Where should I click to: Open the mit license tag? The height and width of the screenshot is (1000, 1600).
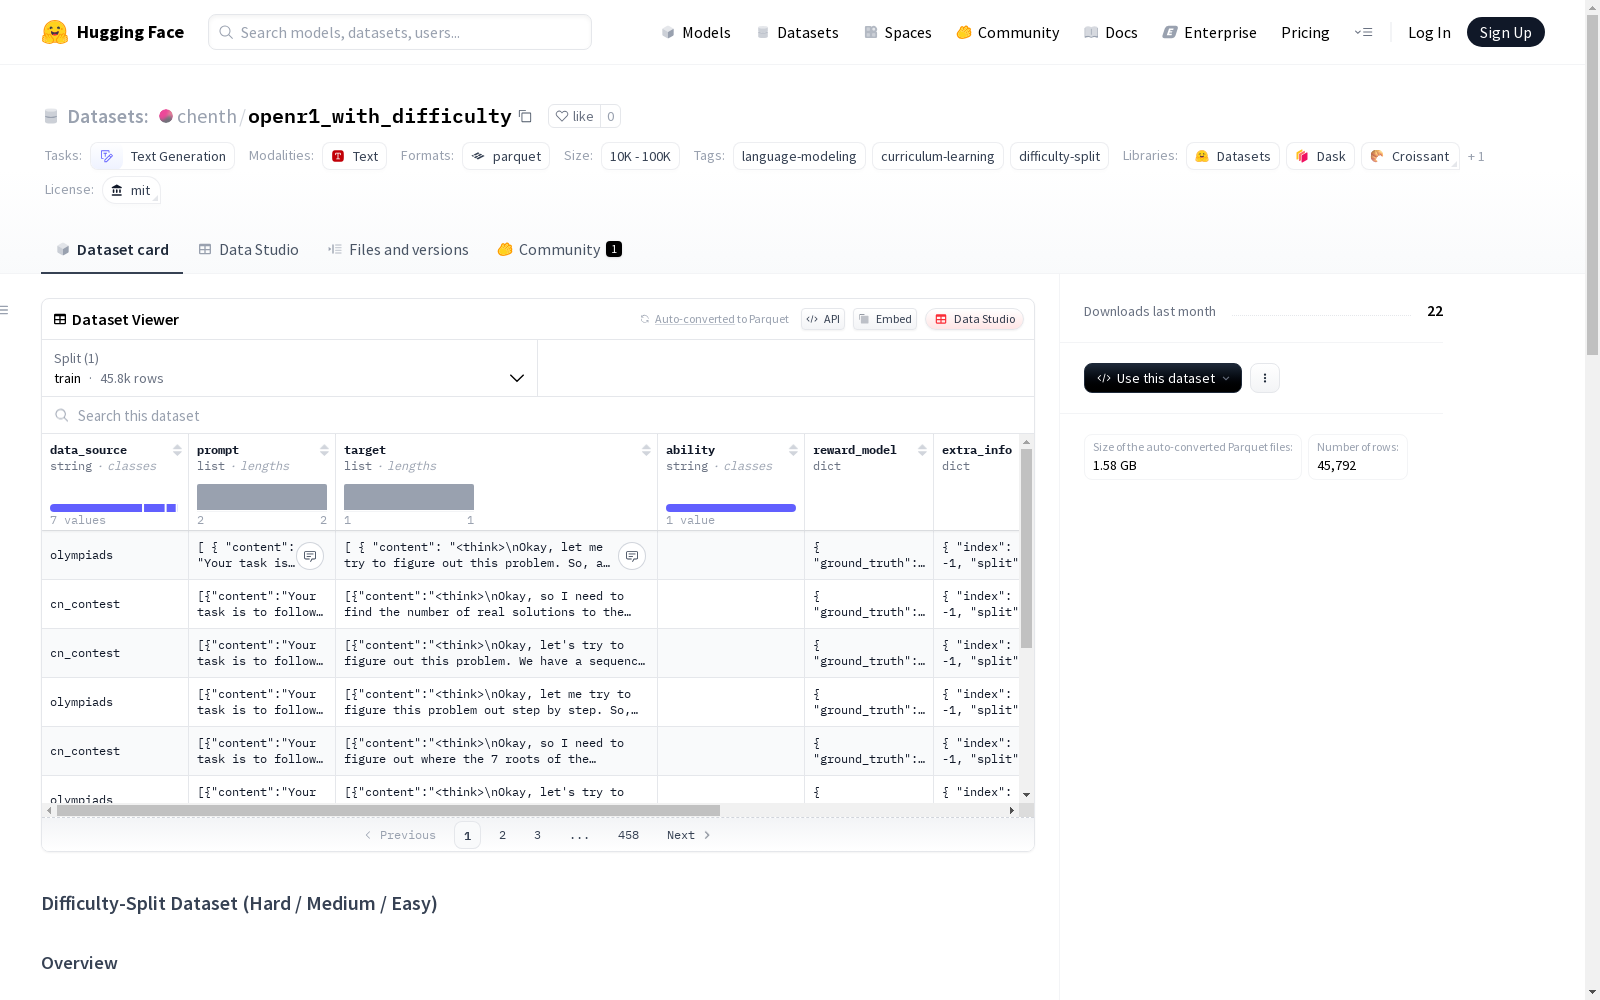(x=131, y=190)
